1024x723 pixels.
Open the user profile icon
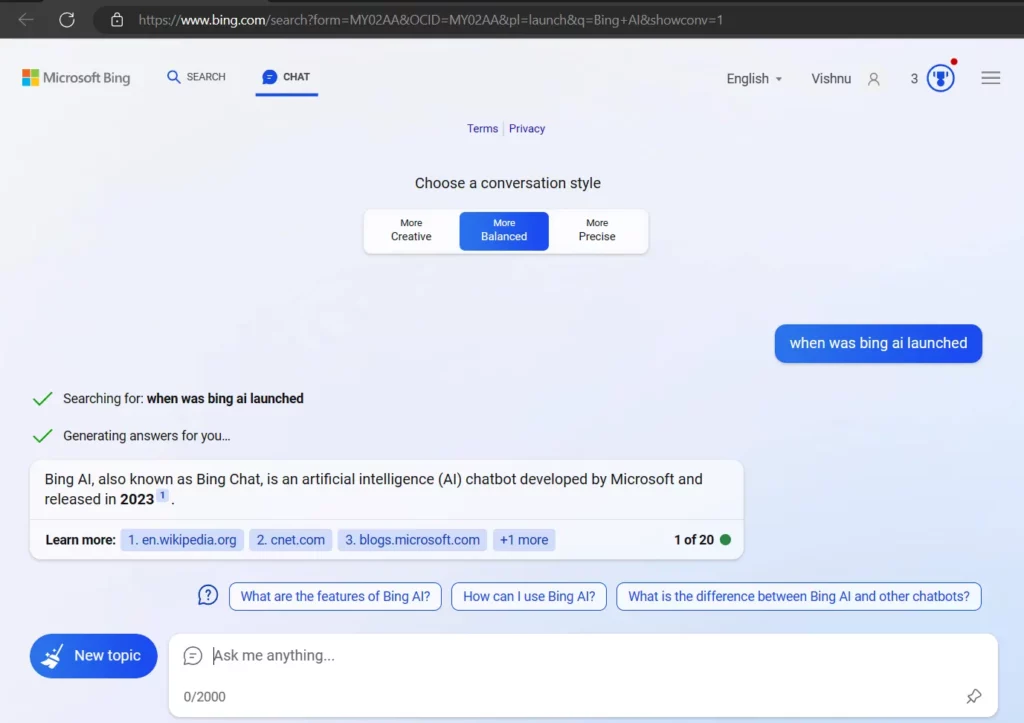click(x=873, y=79)
